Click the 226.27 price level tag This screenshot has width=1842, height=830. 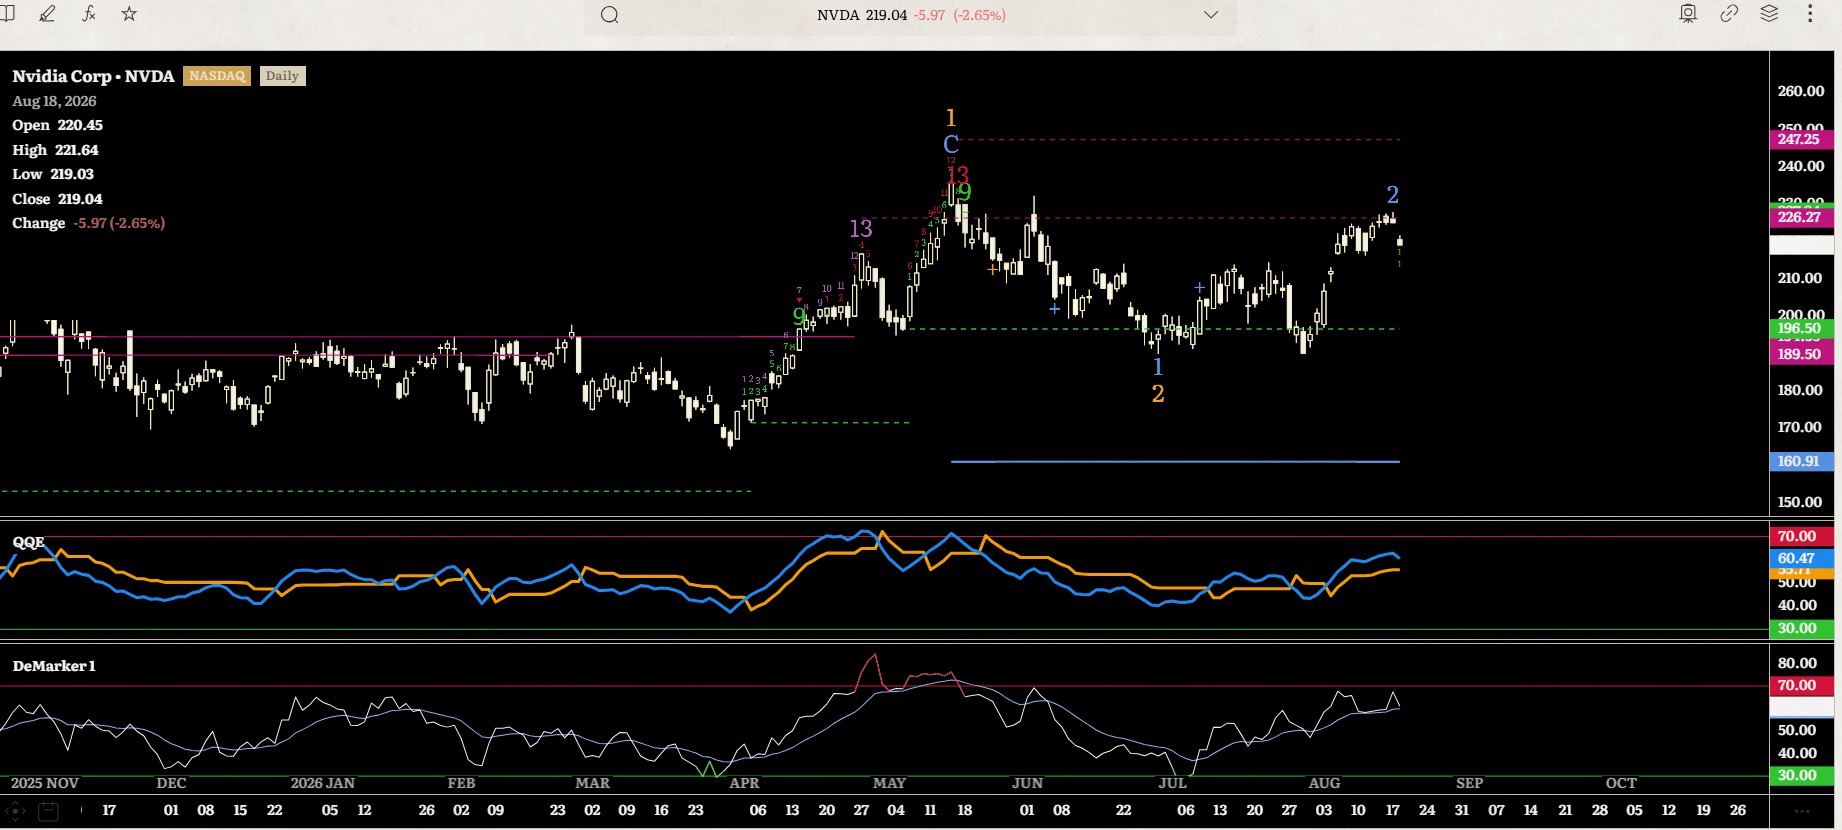coord(1800,217)
